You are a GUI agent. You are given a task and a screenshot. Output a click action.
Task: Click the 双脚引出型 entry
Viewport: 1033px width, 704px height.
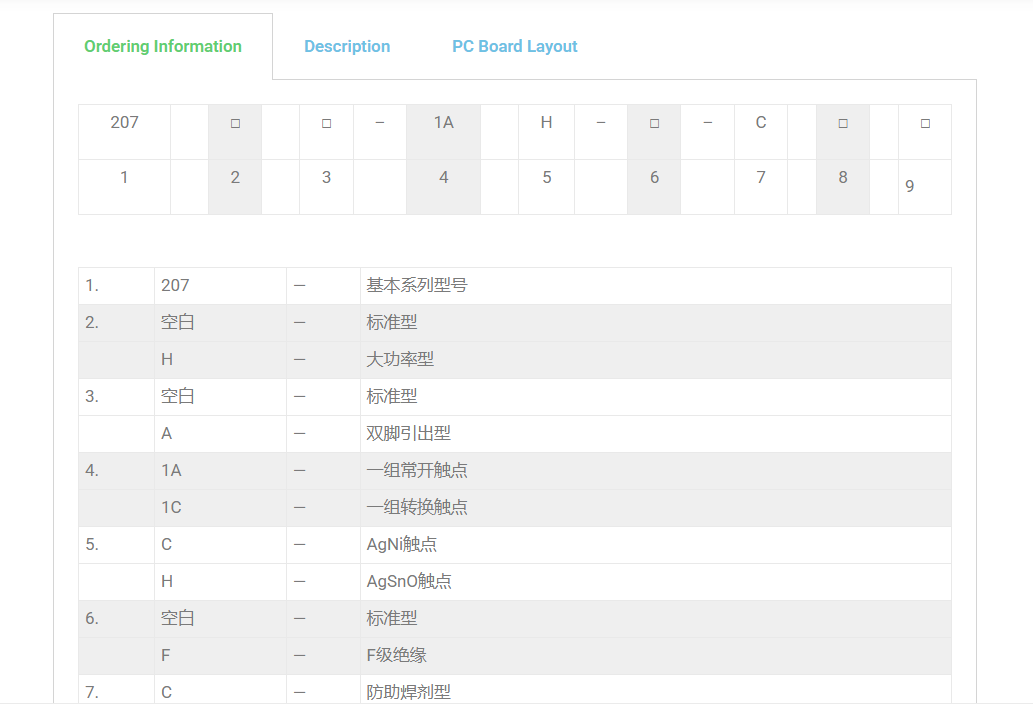(x=408, y=433)
